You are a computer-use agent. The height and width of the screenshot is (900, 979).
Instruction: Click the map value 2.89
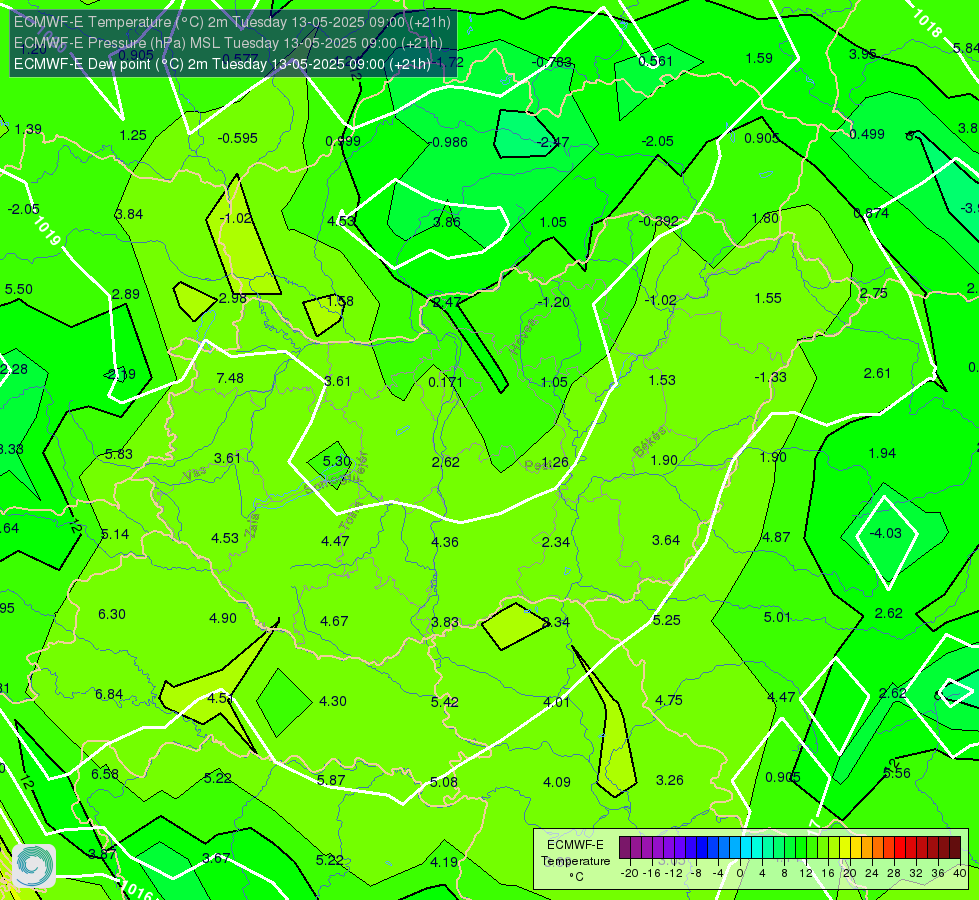(125, 294)
